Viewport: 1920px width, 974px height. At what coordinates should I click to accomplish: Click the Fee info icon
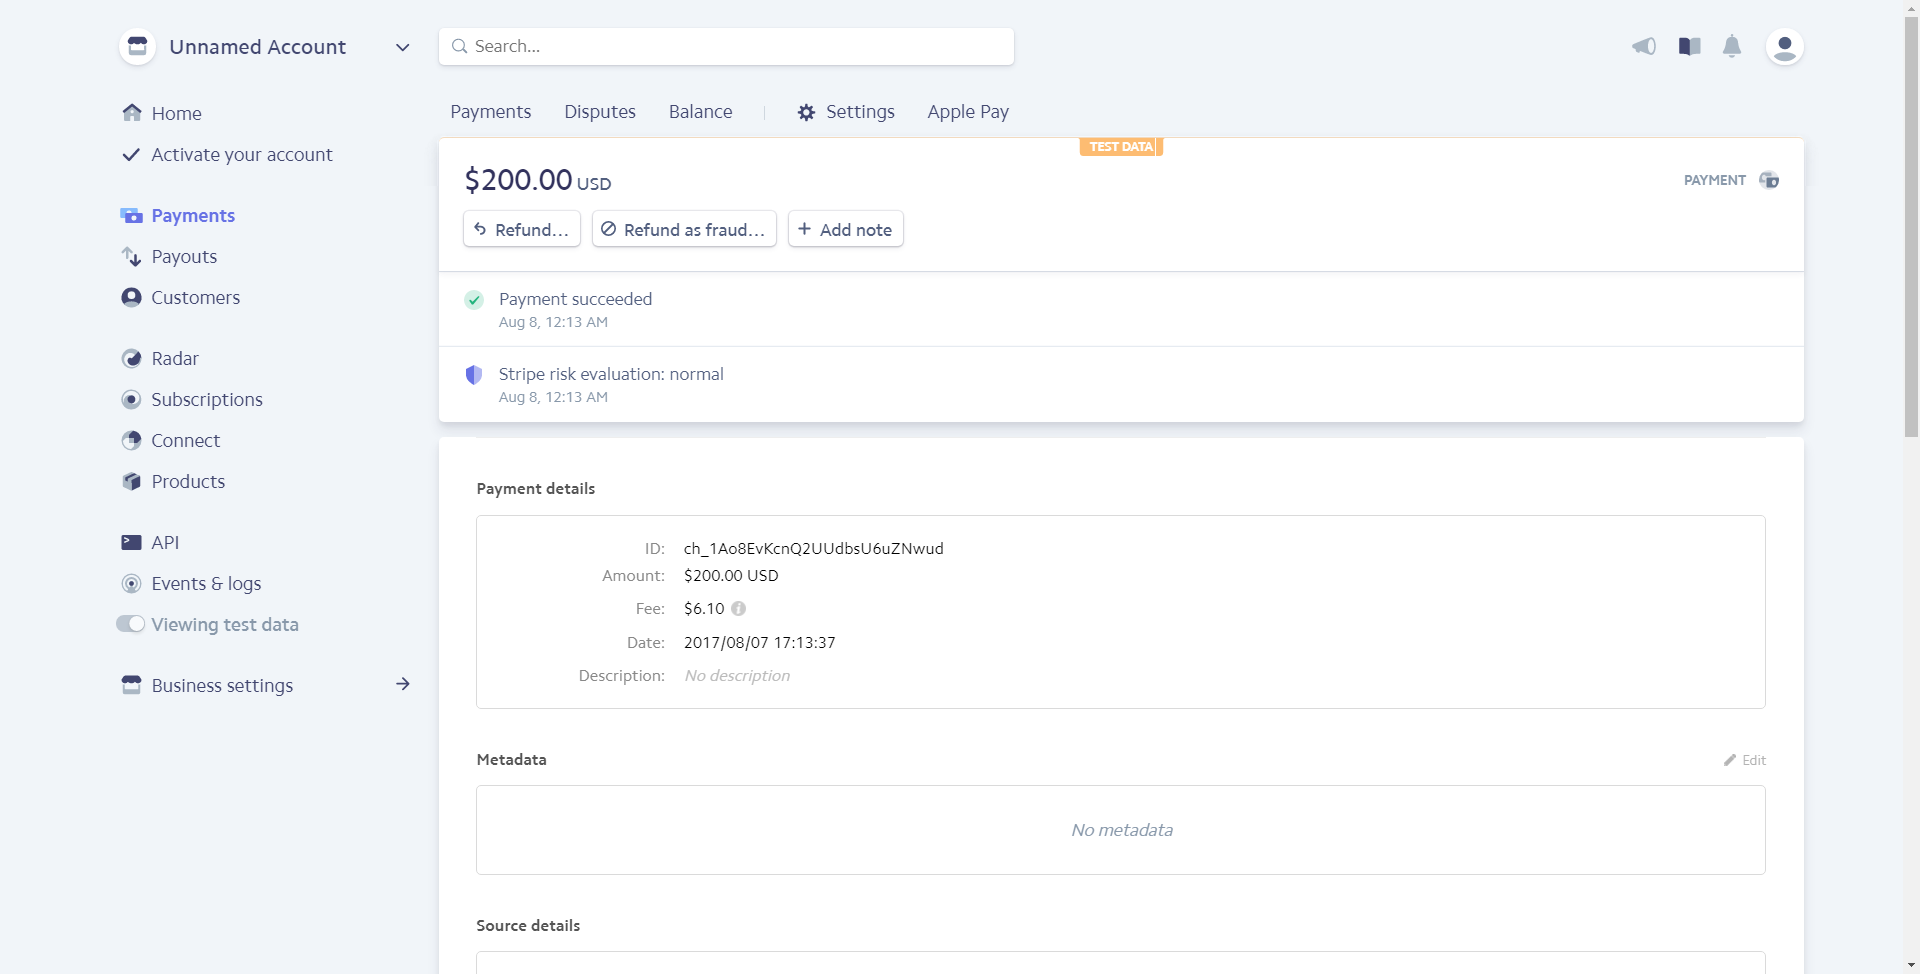[x=738, y=609]
